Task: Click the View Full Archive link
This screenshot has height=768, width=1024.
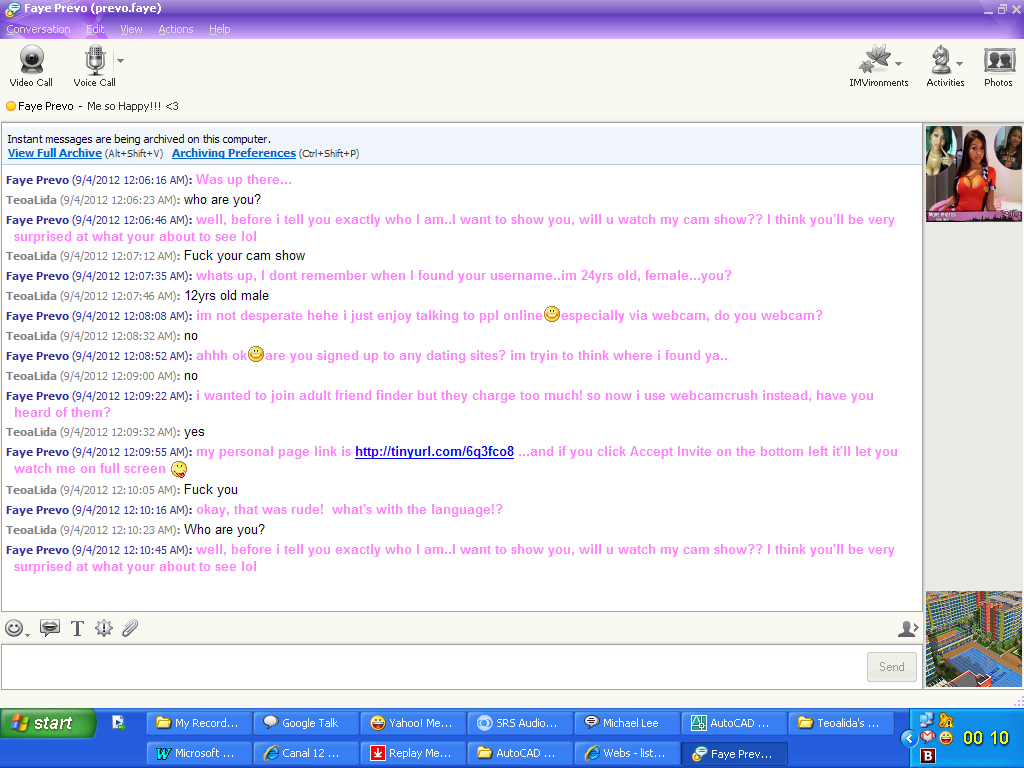Action: (55, 153)
